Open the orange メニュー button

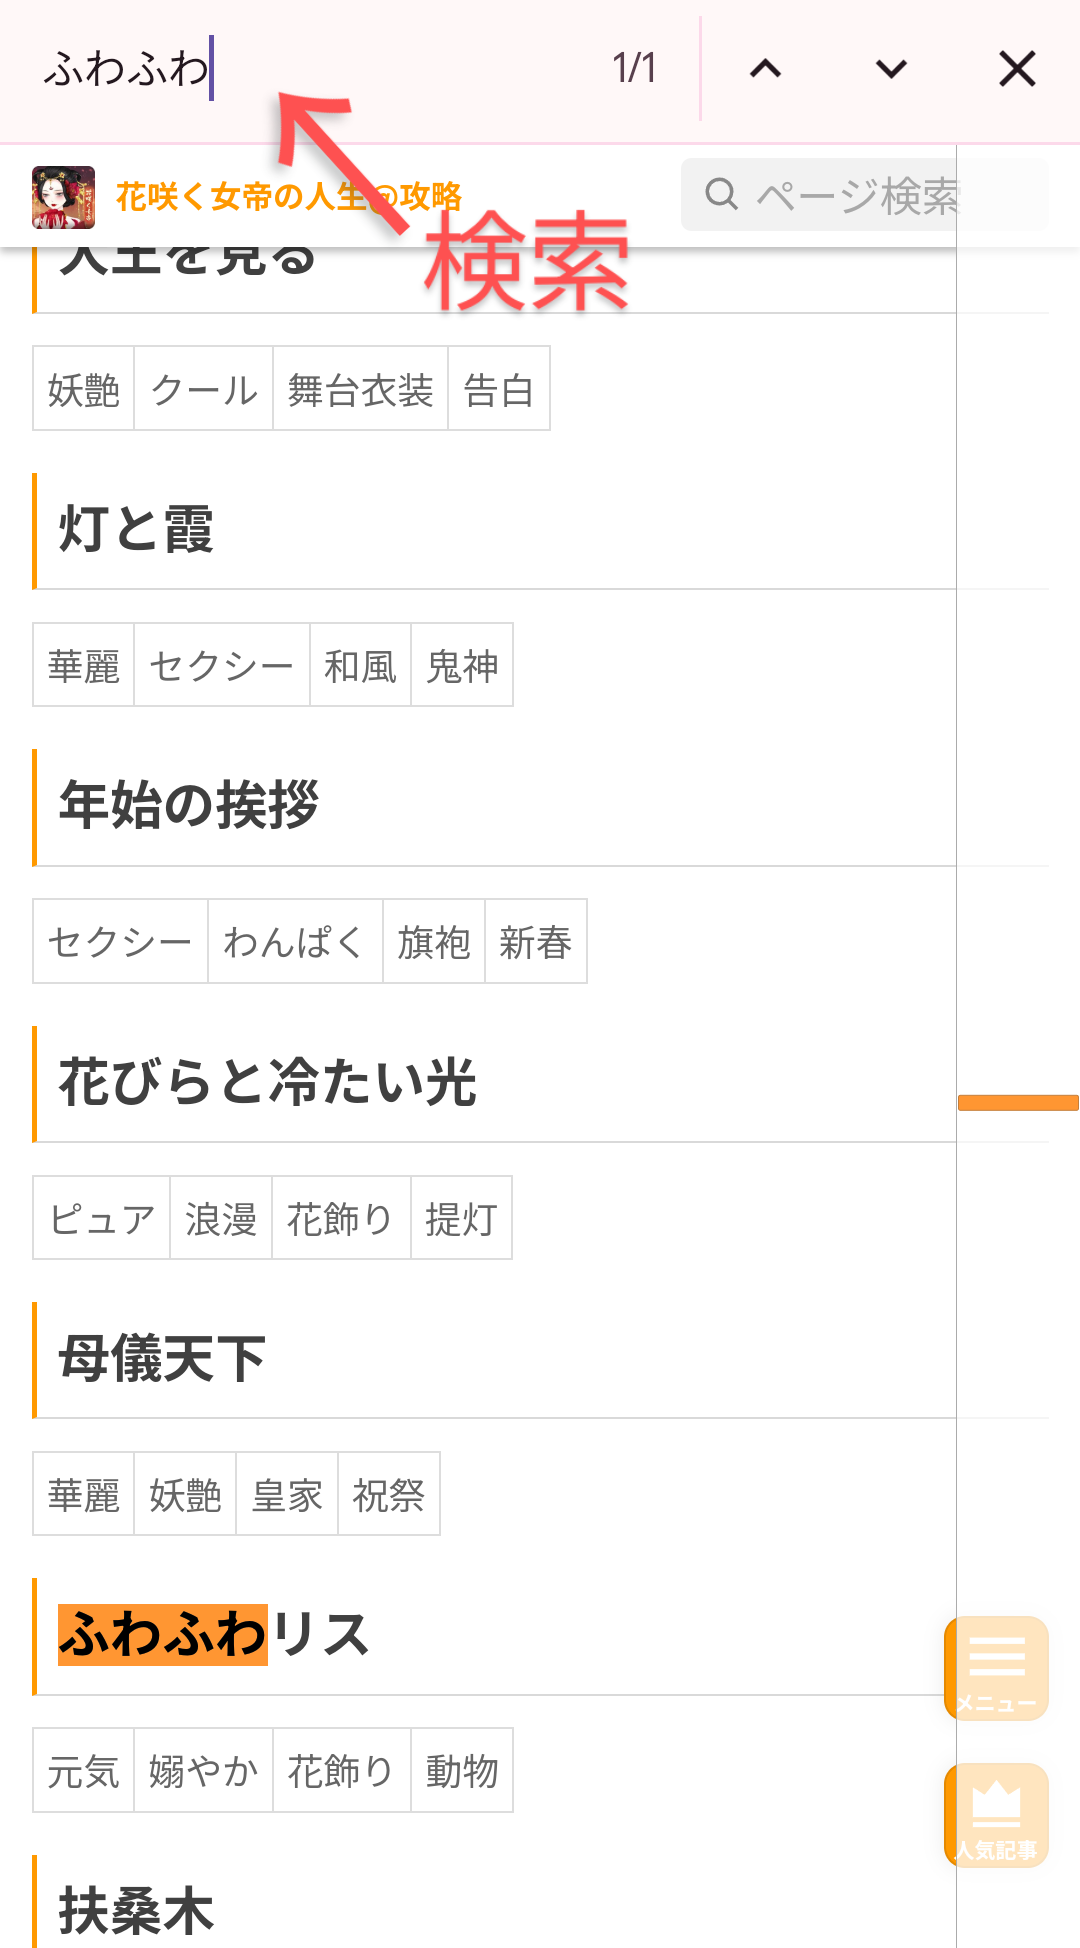click(997, 1668)
